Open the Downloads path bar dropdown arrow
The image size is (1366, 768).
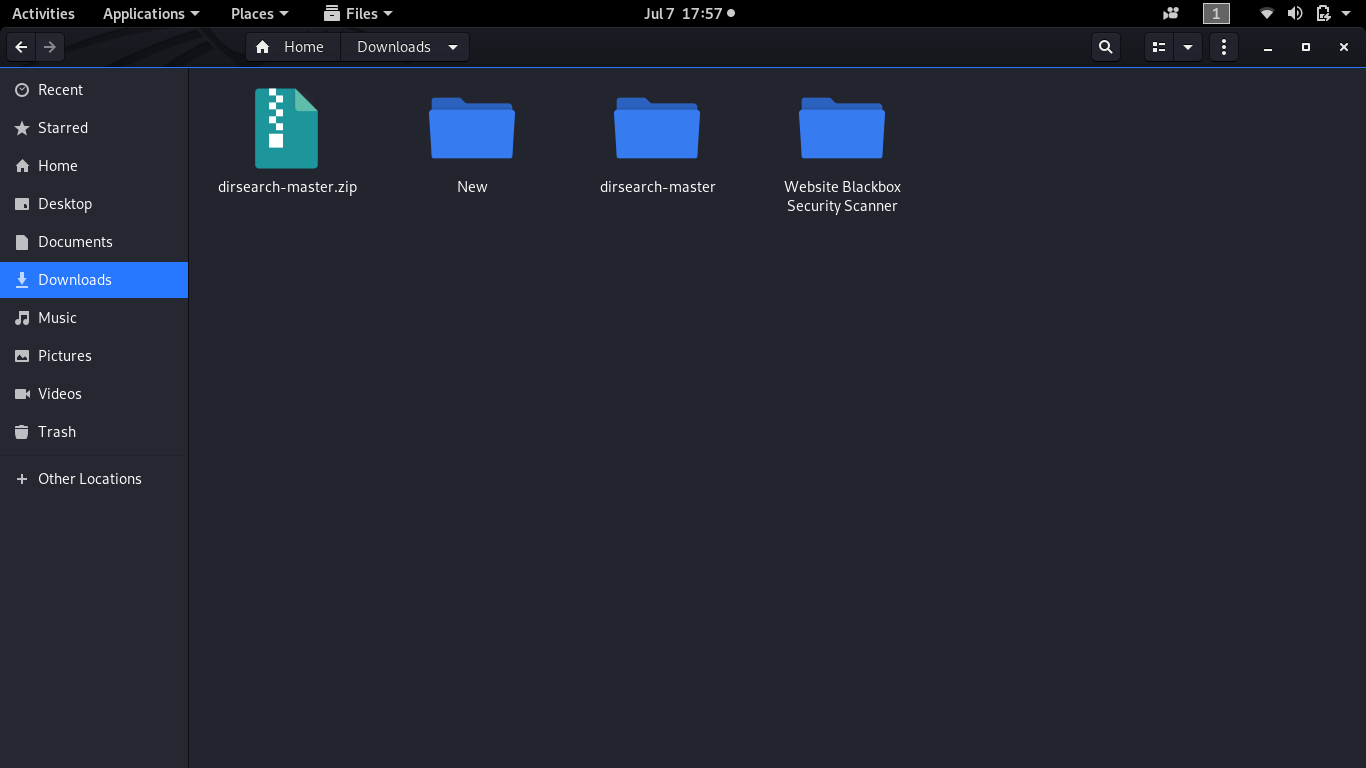(453, 47)
